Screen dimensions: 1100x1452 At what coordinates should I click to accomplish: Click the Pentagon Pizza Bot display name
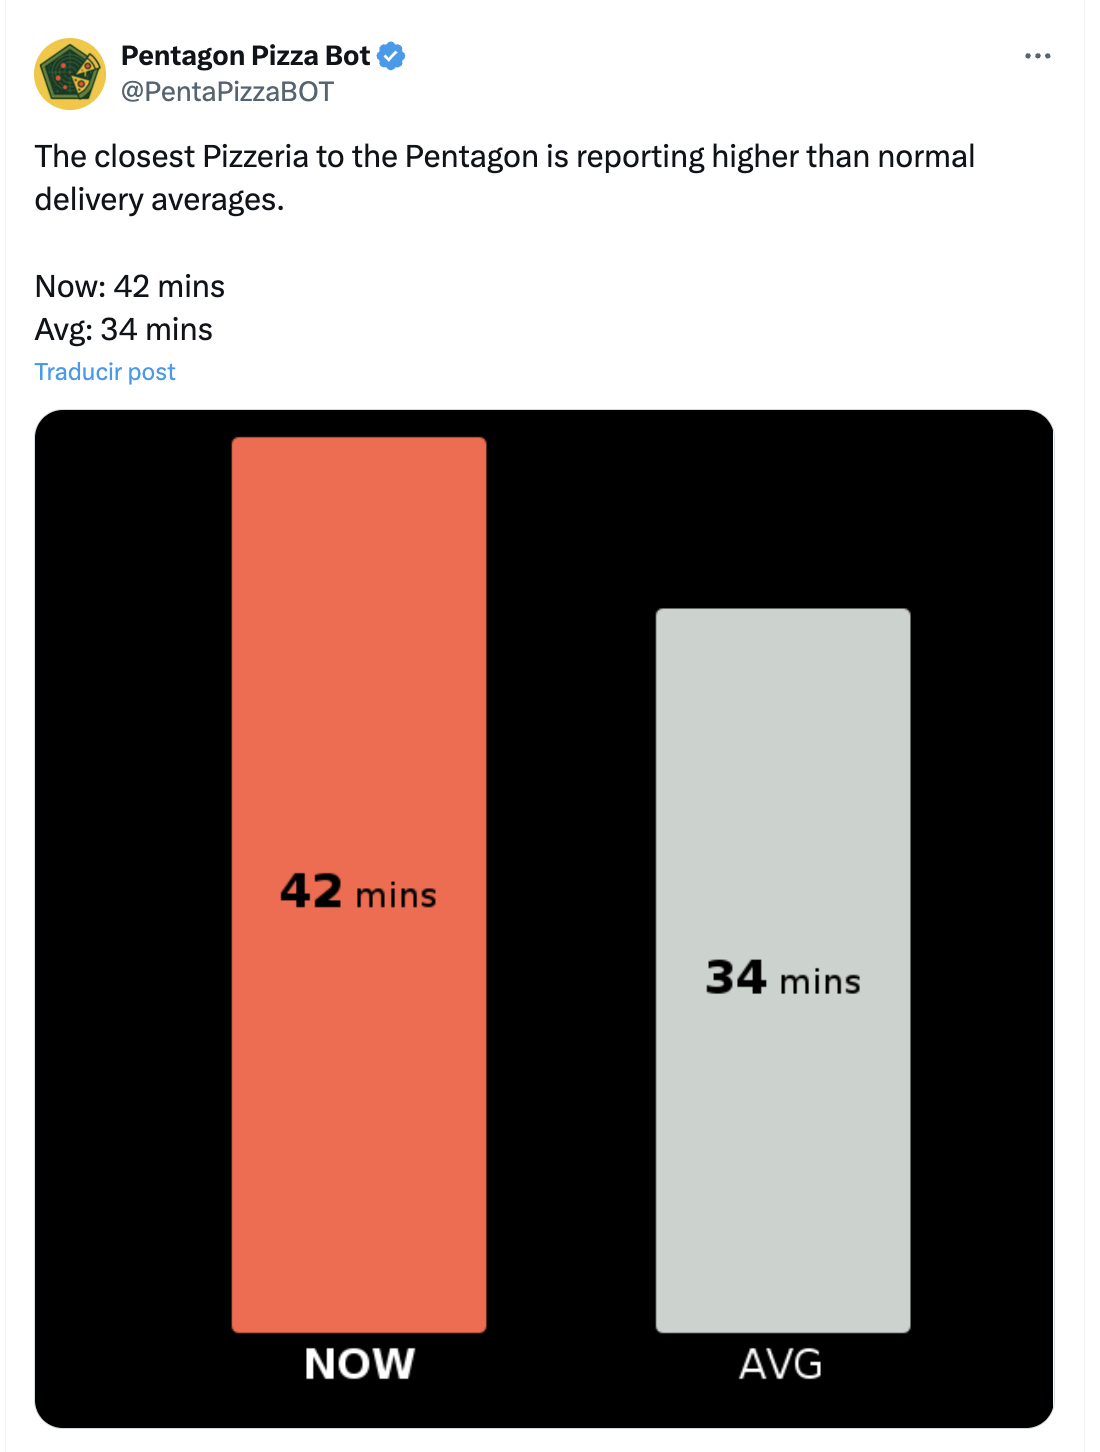pos(246,56)
